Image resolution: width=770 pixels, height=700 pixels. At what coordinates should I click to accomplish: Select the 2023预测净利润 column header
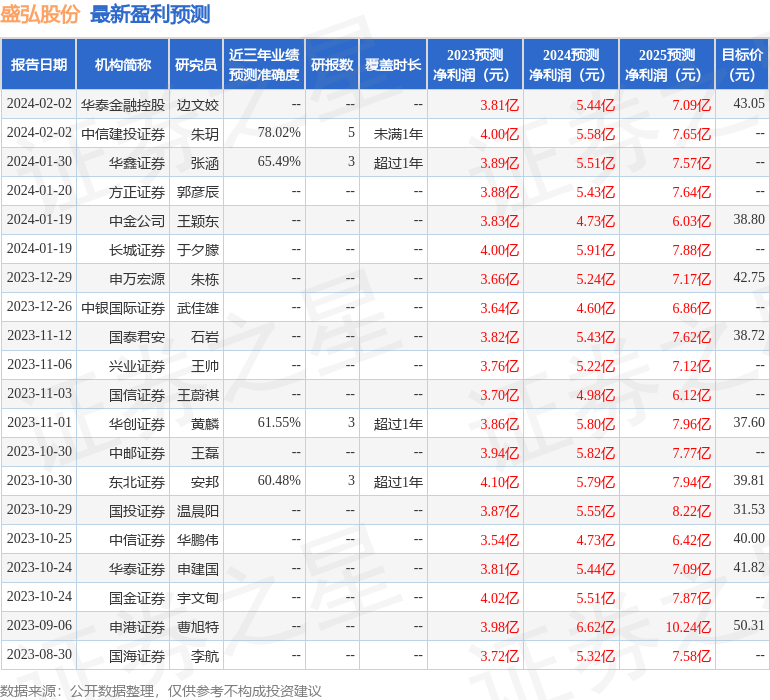point(475,64)
